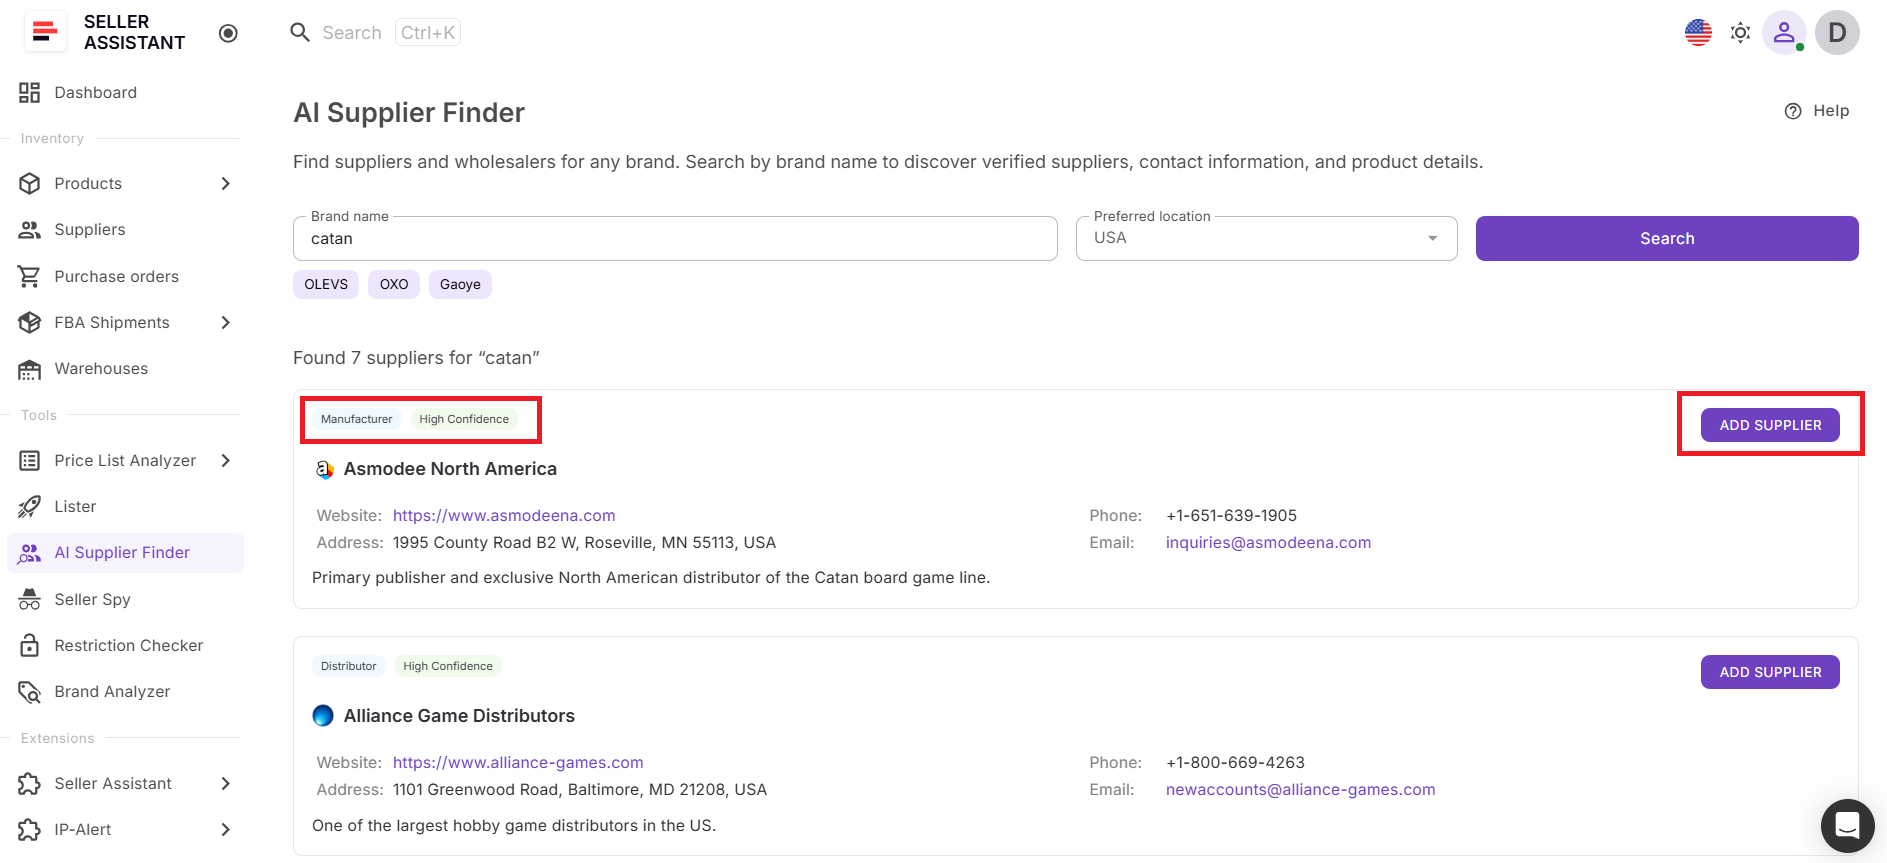
Task: Open the US flag language selector
Action: click(x=1698, y=33)
